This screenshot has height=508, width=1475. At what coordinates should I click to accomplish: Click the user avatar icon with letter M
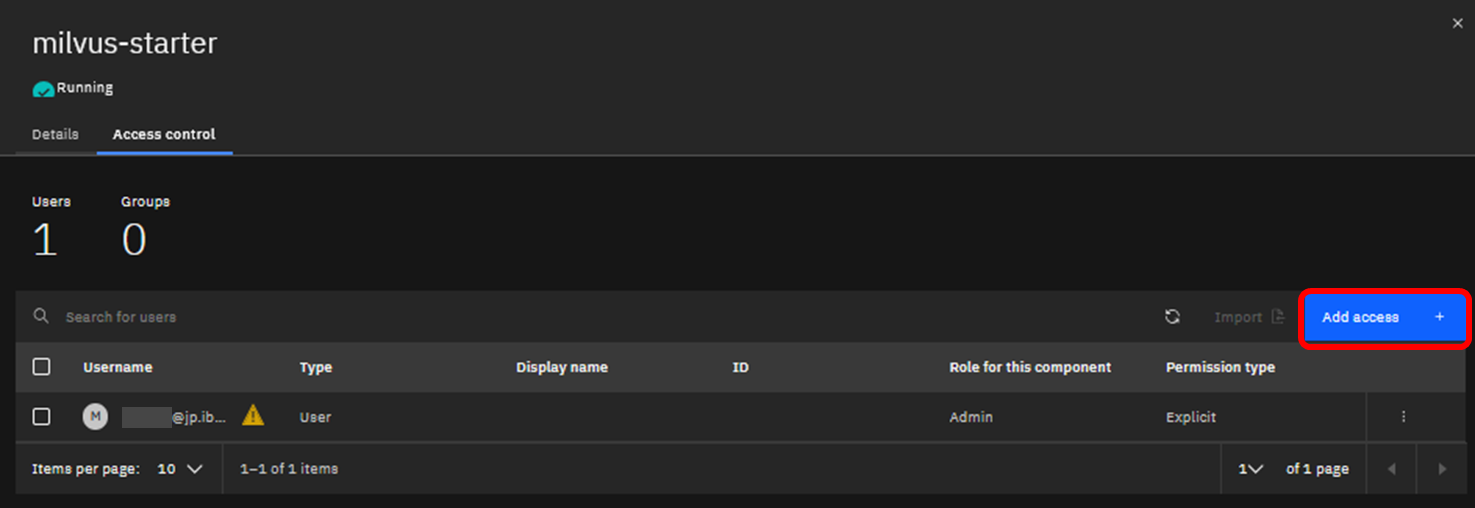tap(95, 417)
